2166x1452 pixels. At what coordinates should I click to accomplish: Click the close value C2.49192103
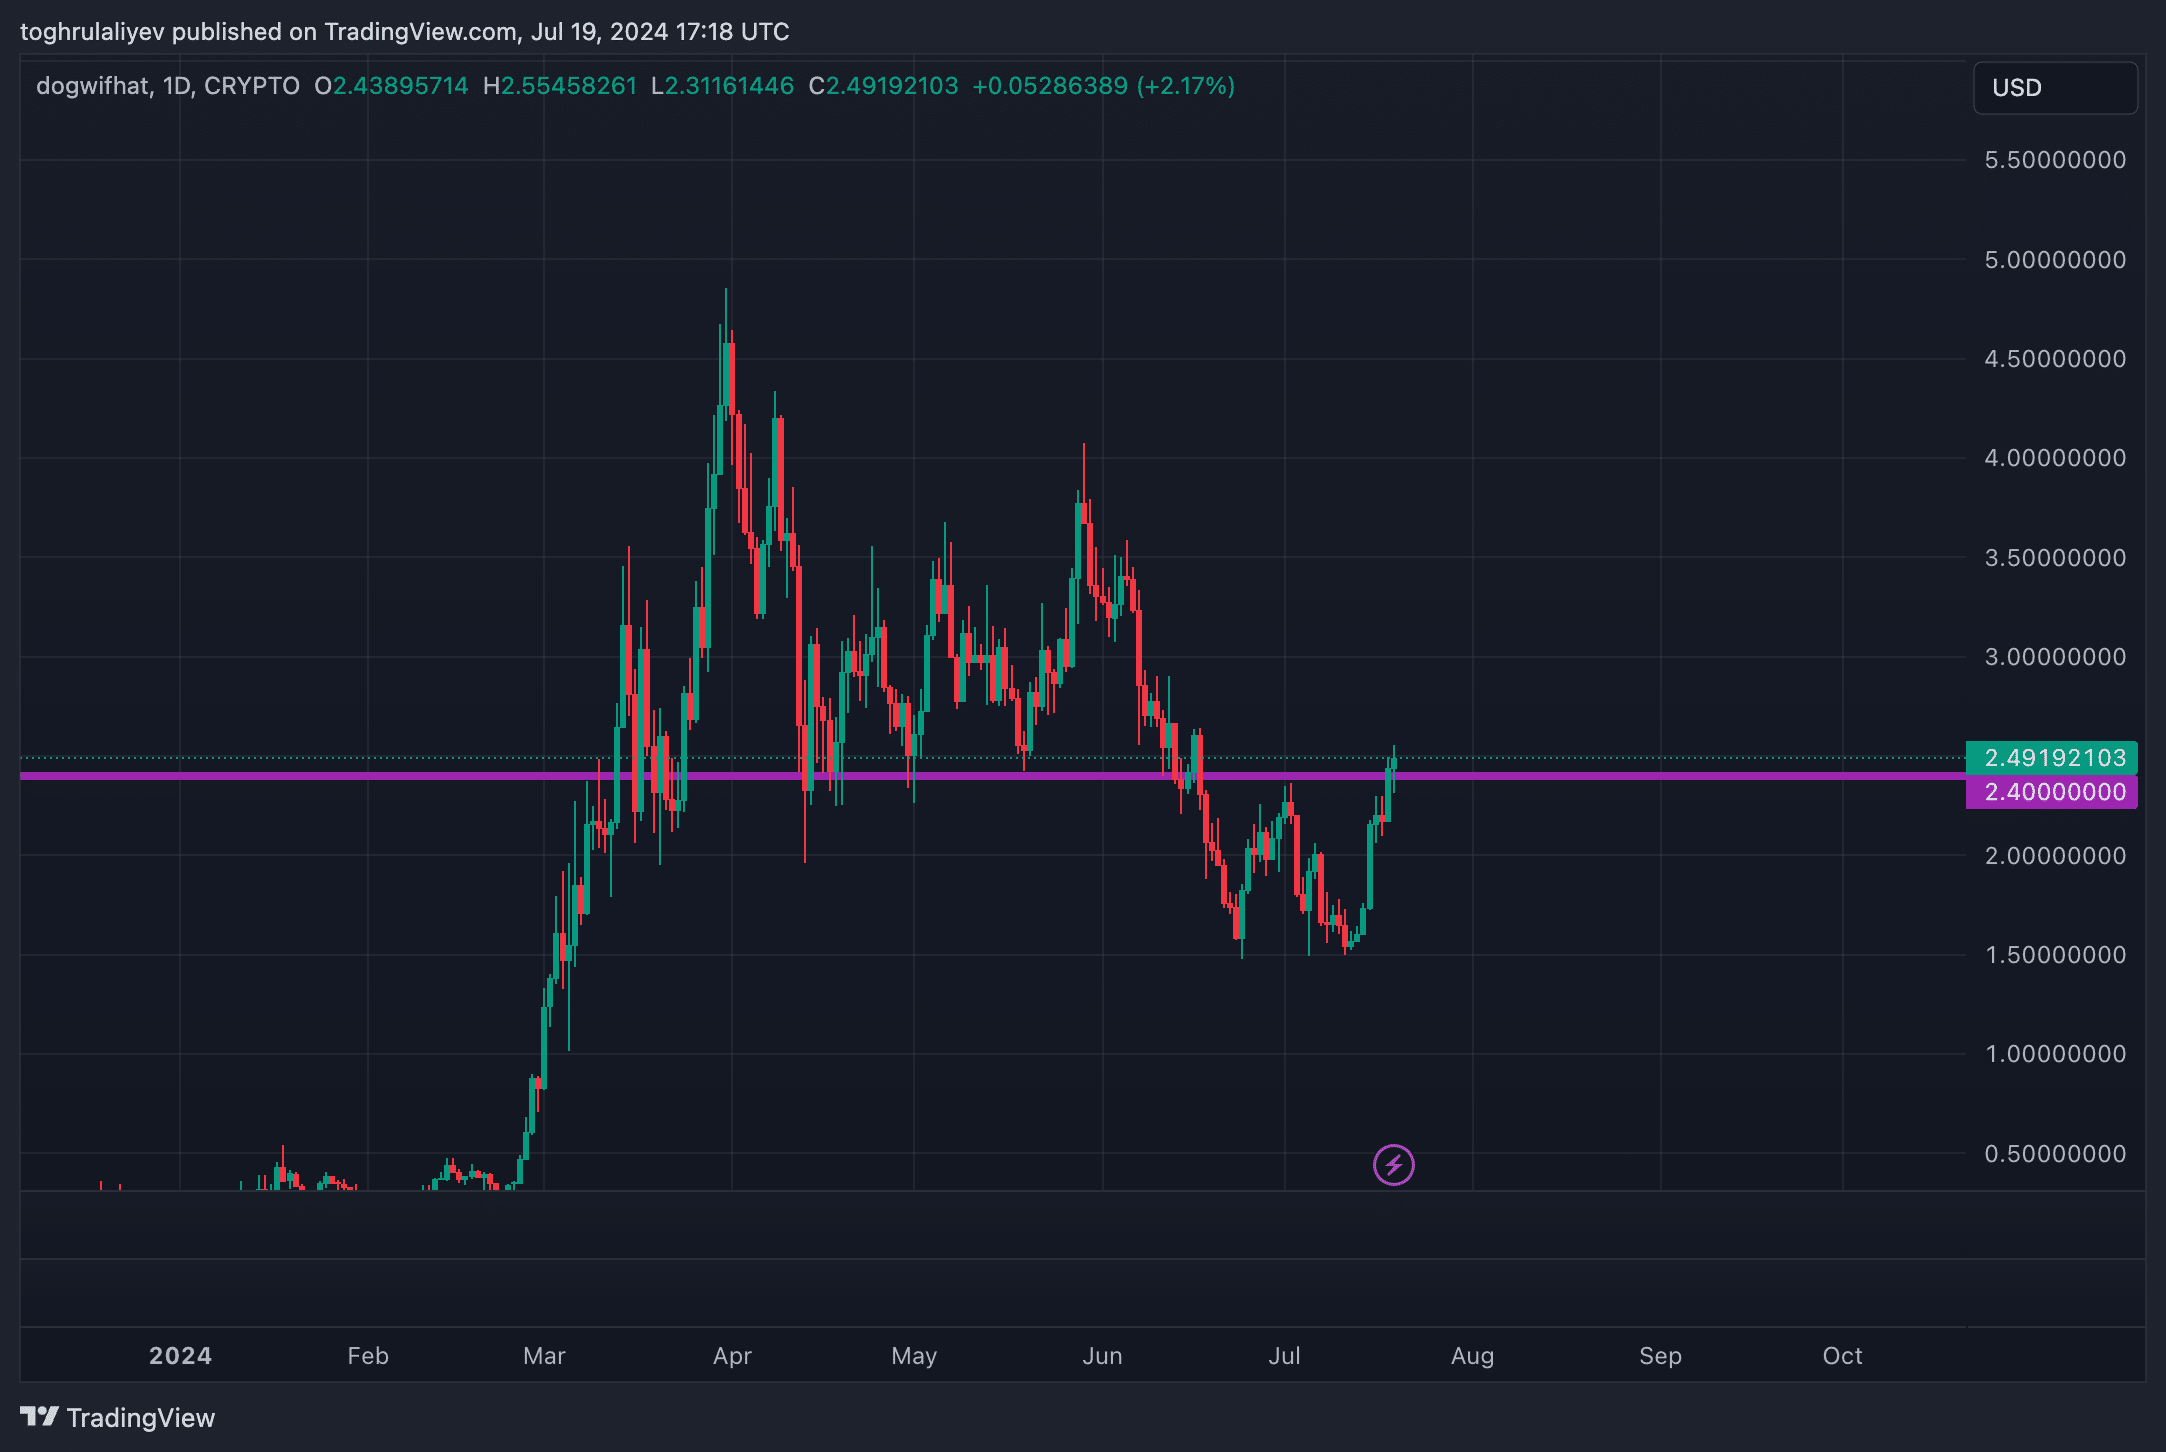[883, 86]
